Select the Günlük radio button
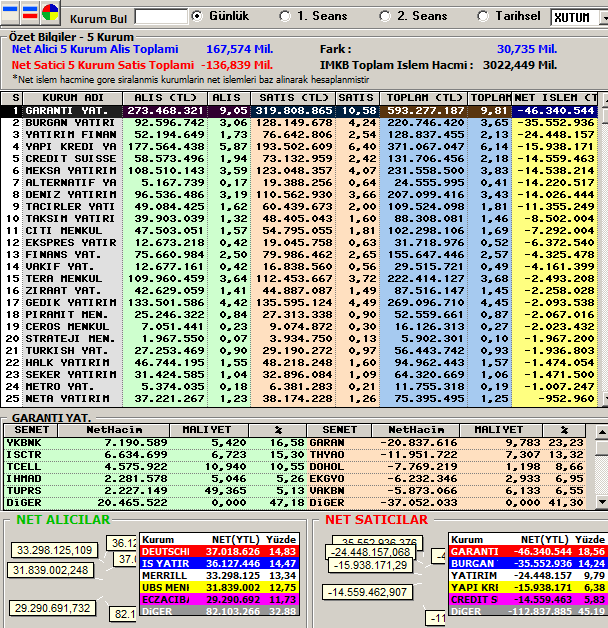This screenshot has height=628, width=608. click(x=197, y=16)
